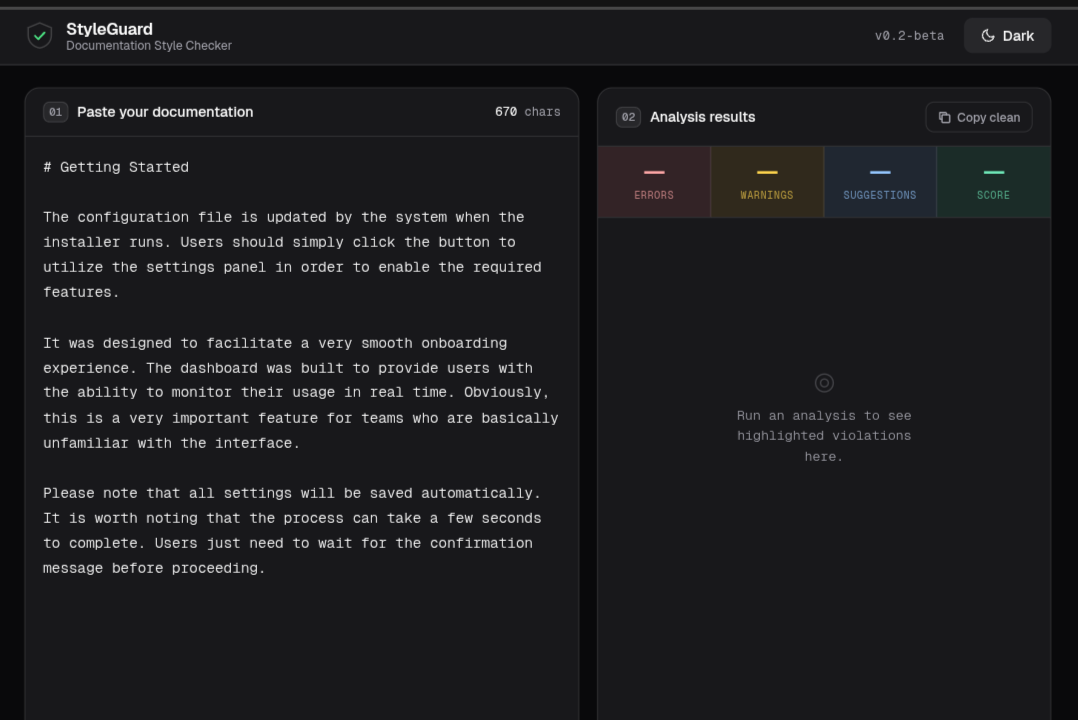Click the Run an analysis placeholder message

pyautogui.click(x=824, y=436)
